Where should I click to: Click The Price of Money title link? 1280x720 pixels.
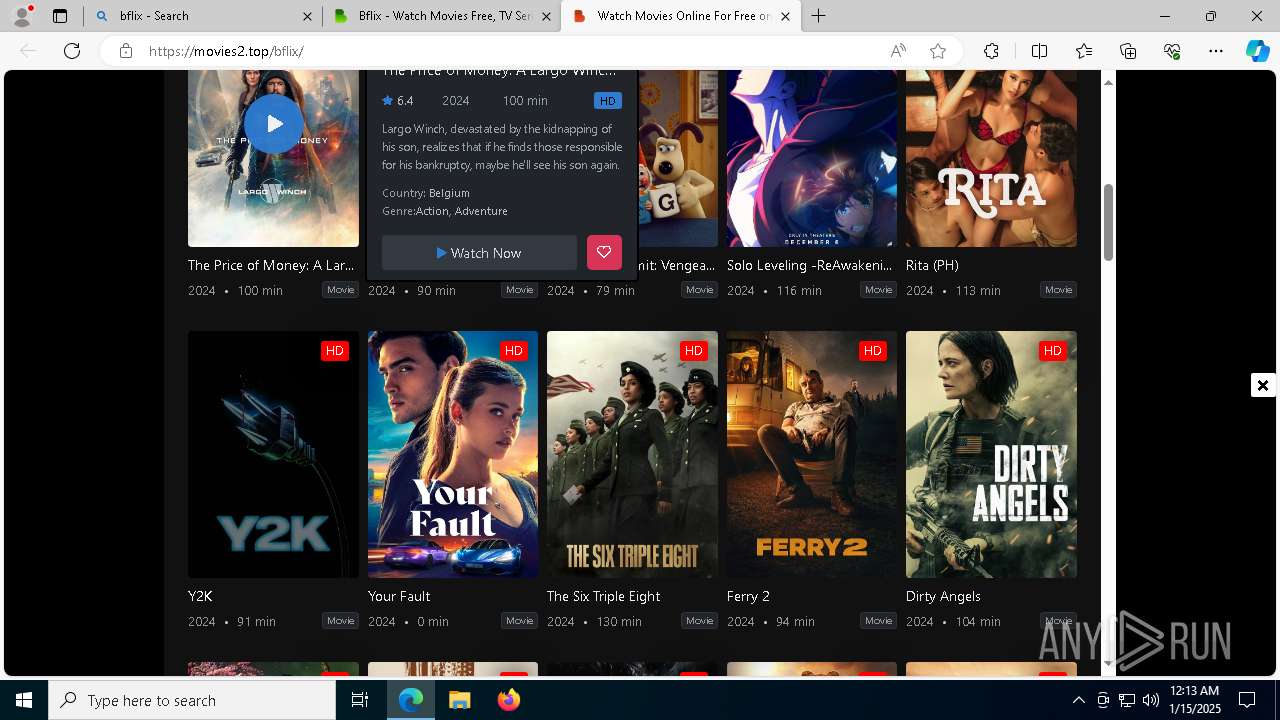(x=271, y=265)
